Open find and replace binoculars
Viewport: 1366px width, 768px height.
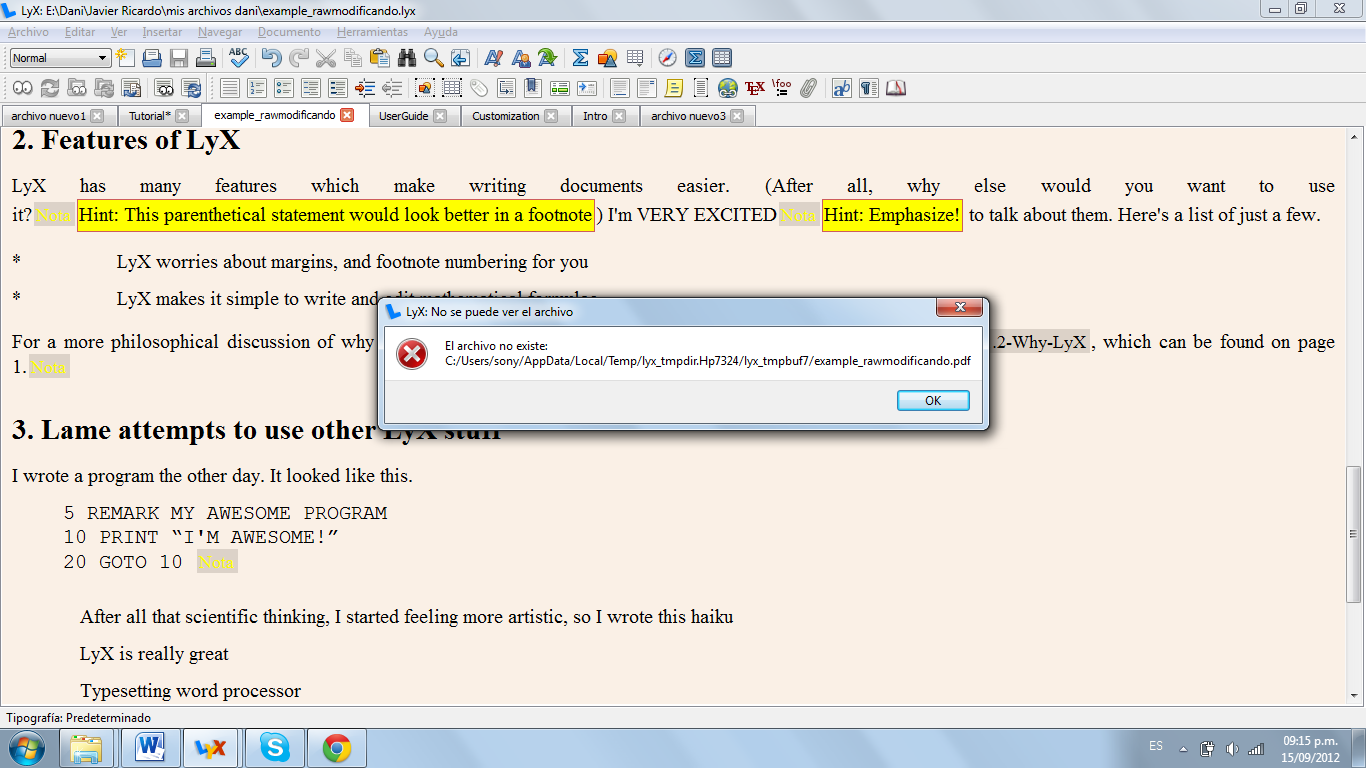pos(407,58)
